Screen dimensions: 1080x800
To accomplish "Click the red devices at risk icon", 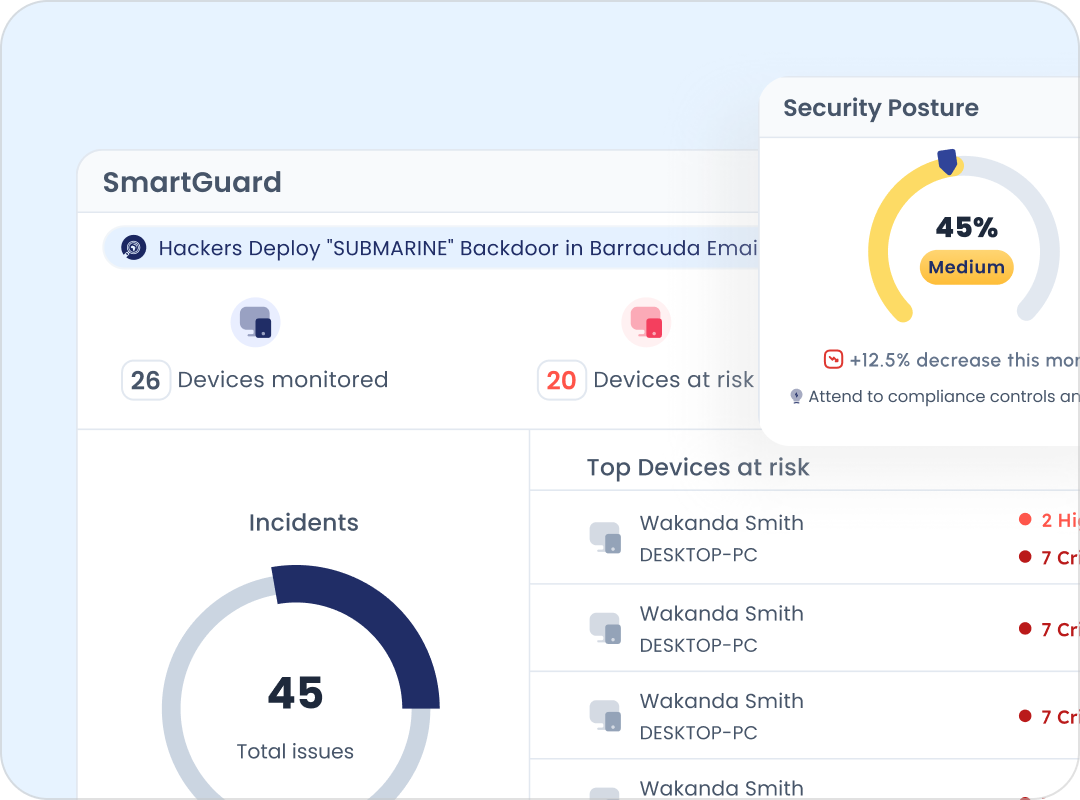I will tap(646, 322).
